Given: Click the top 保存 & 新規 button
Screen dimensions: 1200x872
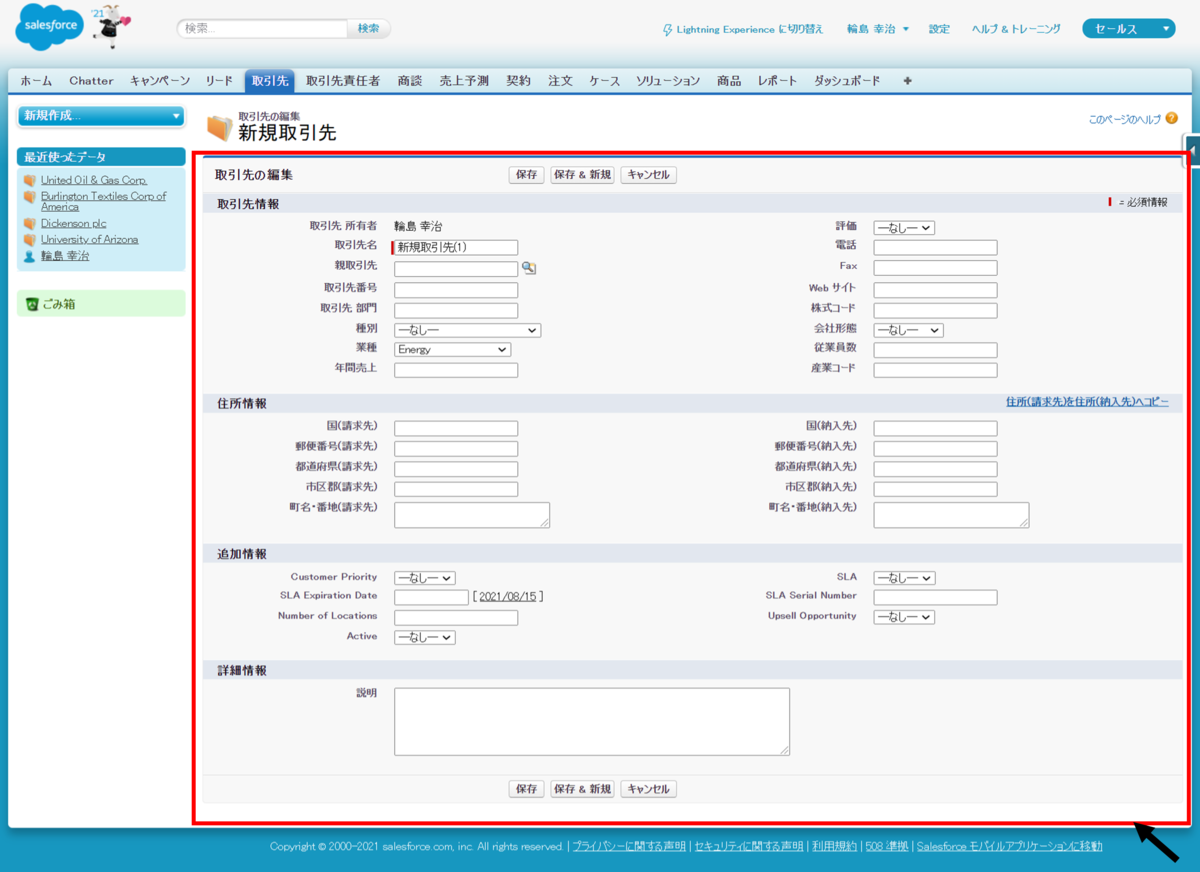Looking at the screenshot, I should click(x=582, y=175).
